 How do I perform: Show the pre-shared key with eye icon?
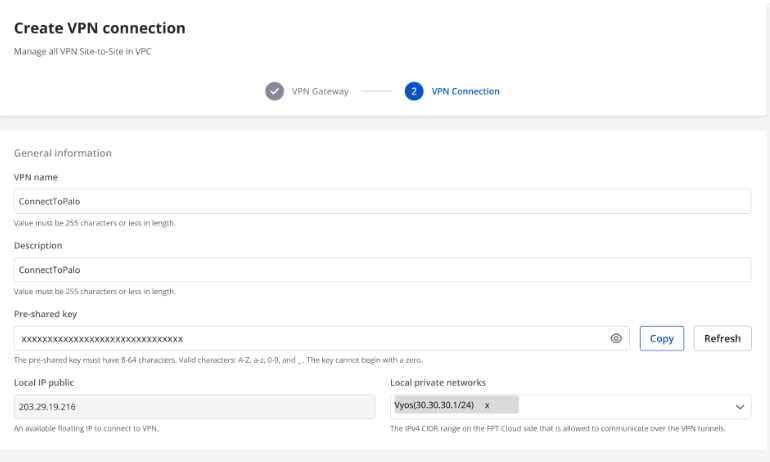click(616, 339)
